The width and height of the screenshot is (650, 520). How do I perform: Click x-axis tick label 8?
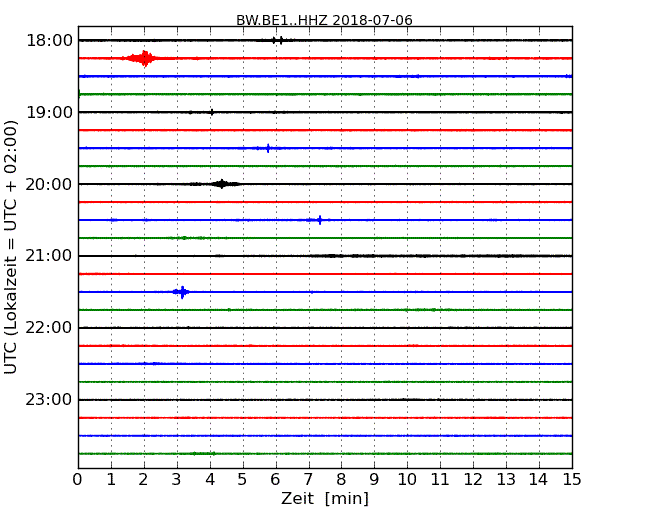pos(341,479)
